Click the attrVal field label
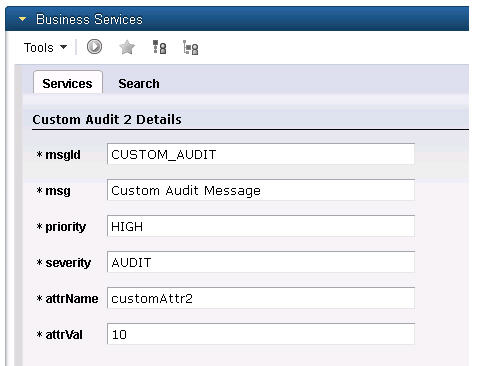Viewport: 483px width, 366px height. tap(64, 335)
